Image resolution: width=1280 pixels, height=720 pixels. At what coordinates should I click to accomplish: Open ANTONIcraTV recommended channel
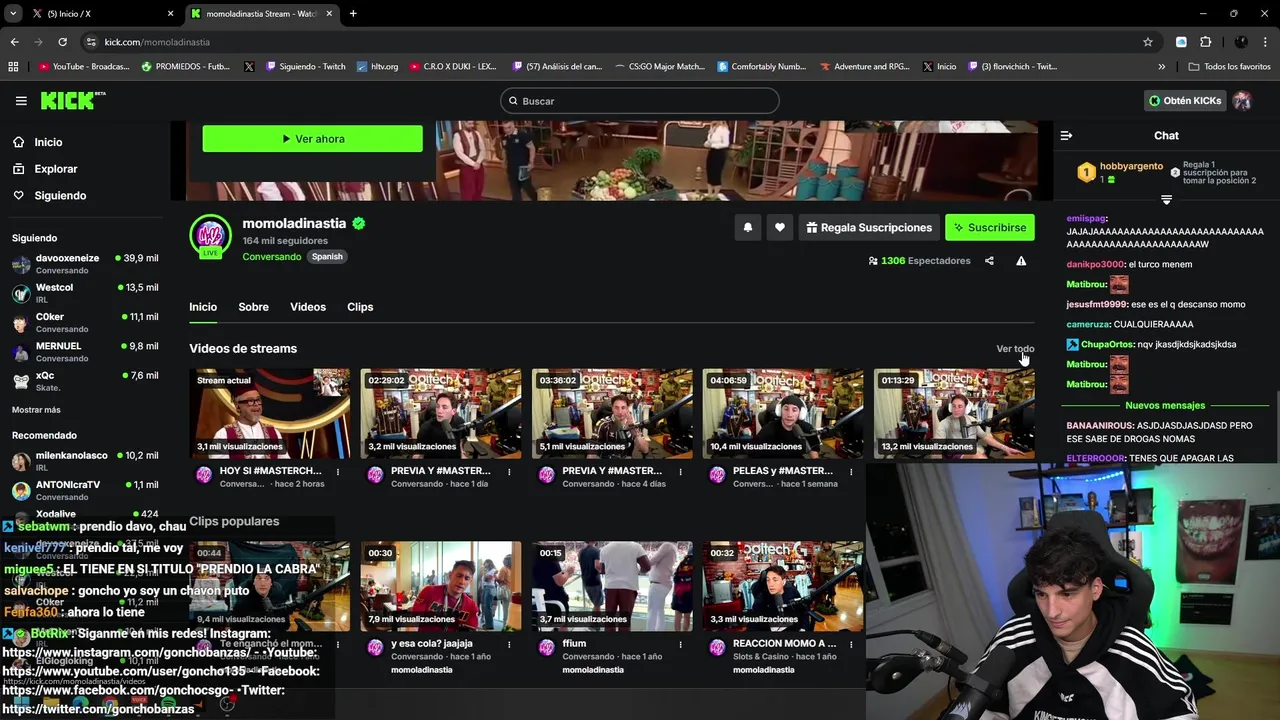point(85,490)
